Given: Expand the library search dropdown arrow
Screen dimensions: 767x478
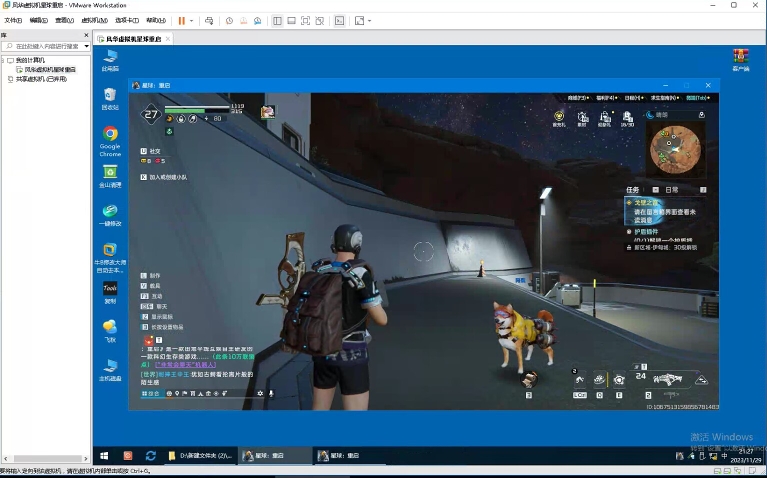Looking at the screenshot, I should click(86, 46).
